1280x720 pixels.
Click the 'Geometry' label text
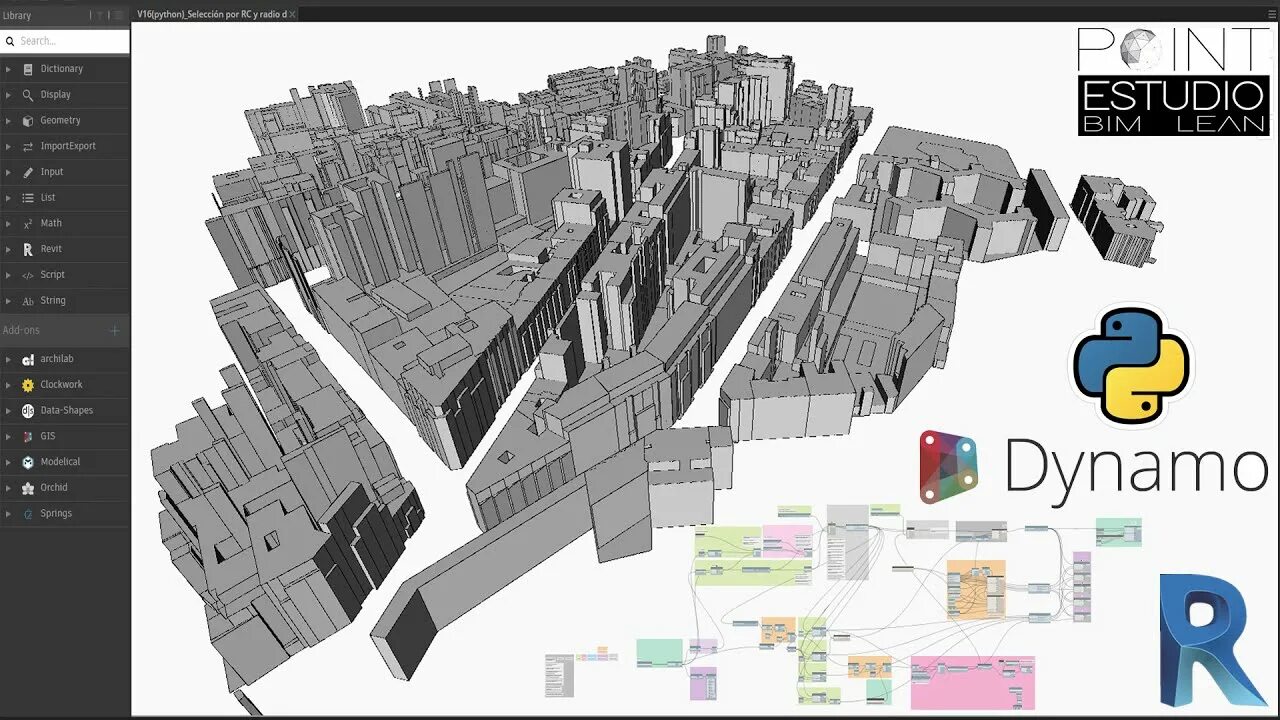click(60, 120)
